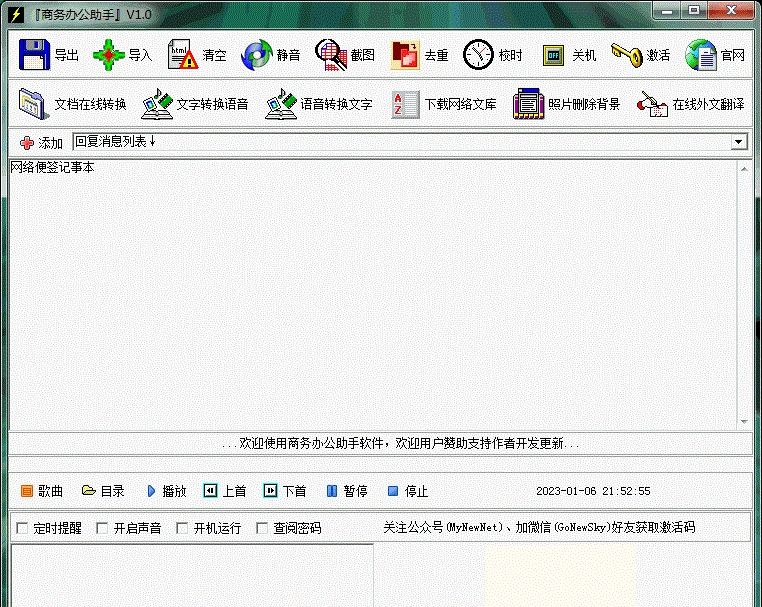Click the 清空 html warning icon
The image size is (762, 607).
pos(182,55)
